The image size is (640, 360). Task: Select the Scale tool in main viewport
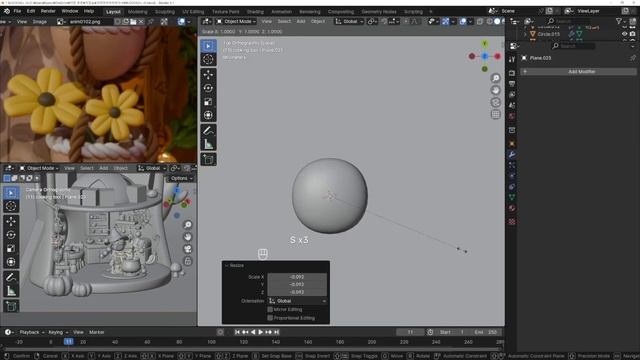(x=208, y=102)
